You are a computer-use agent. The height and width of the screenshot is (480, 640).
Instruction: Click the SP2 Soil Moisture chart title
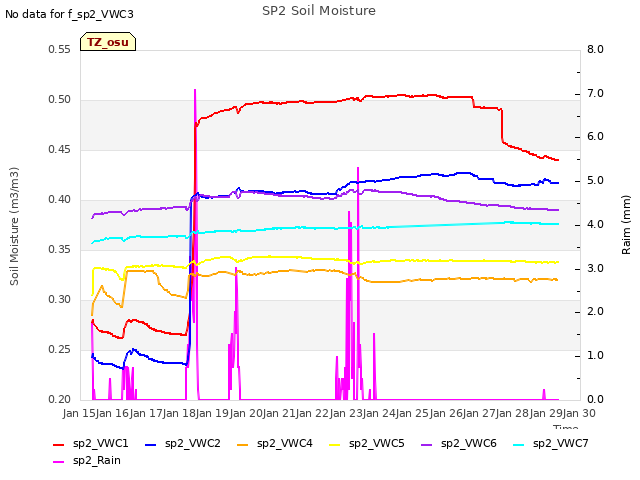coord(319,11)
